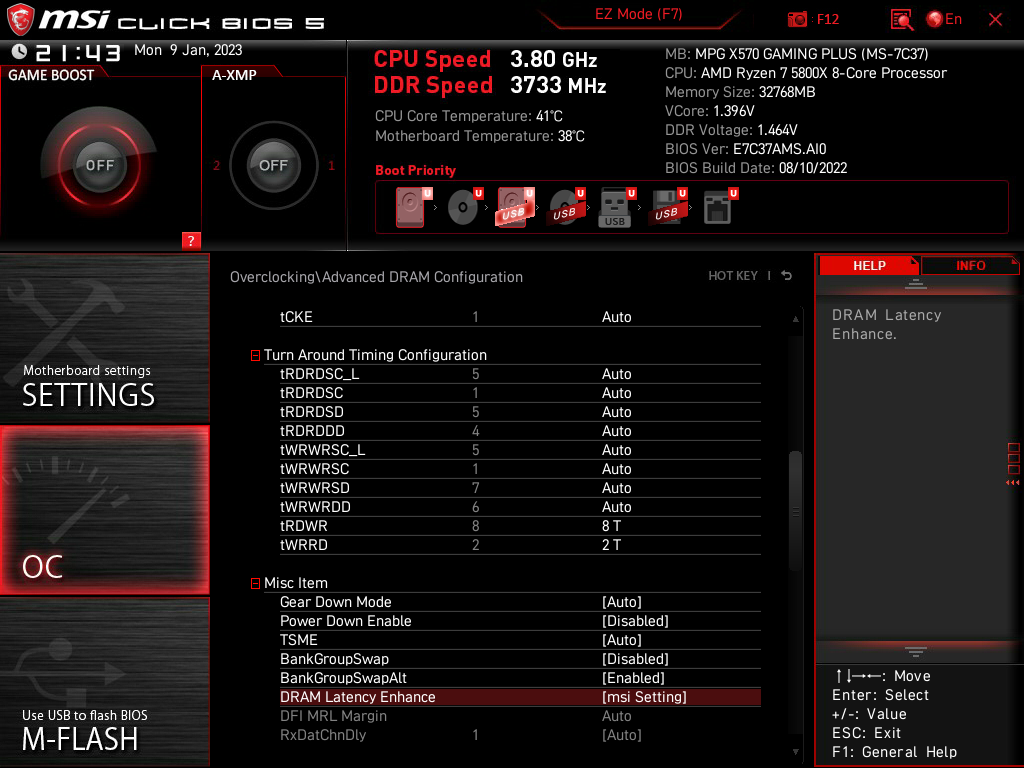Click the settings list scrollbar thumb
1024x768 pixels.
795,511
